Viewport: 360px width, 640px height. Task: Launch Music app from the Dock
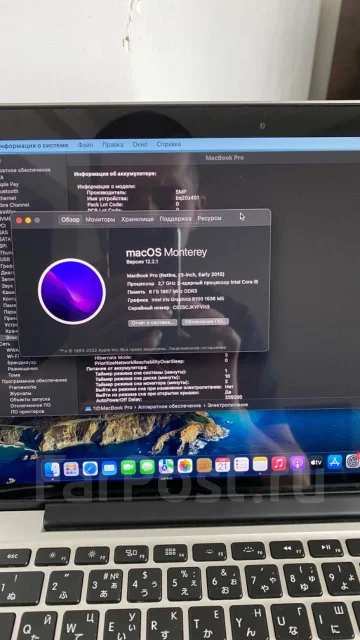(279, 463)
